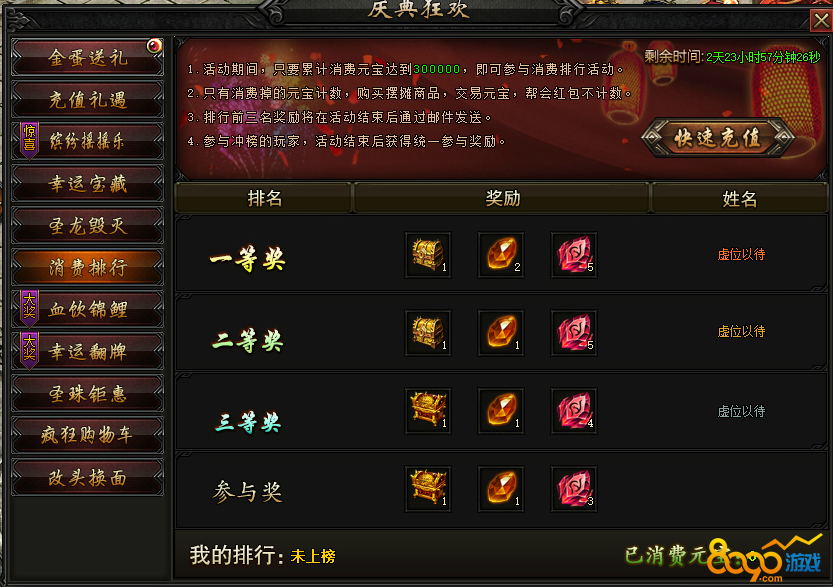Click participation prize orange gem icon
Screen dimensions: 833x587
click(501, 489)
